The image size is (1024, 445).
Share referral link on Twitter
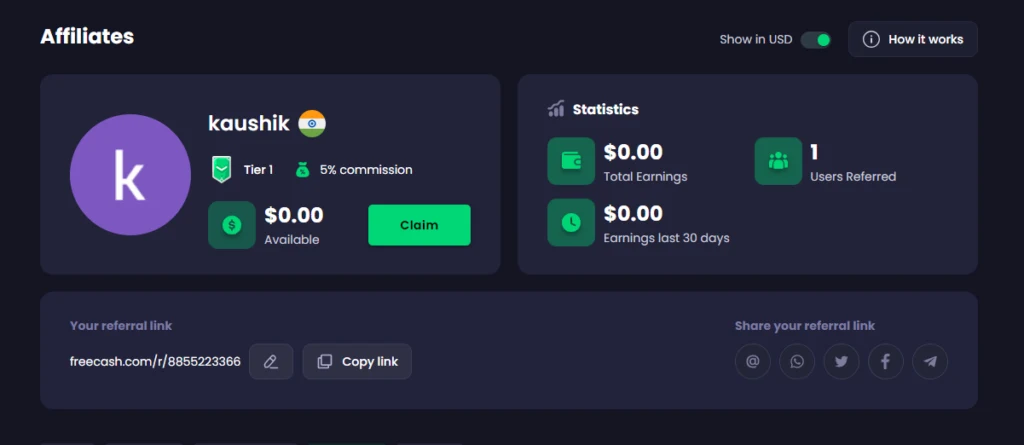click(x=841, y=361)
